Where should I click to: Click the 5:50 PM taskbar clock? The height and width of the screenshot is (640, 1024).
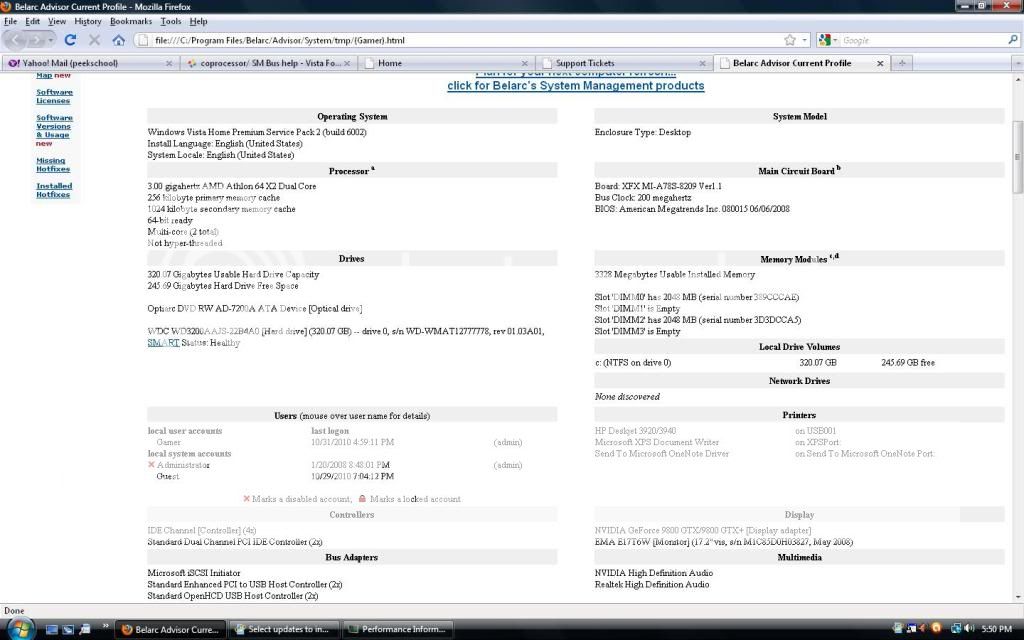(x=997, y=629)
